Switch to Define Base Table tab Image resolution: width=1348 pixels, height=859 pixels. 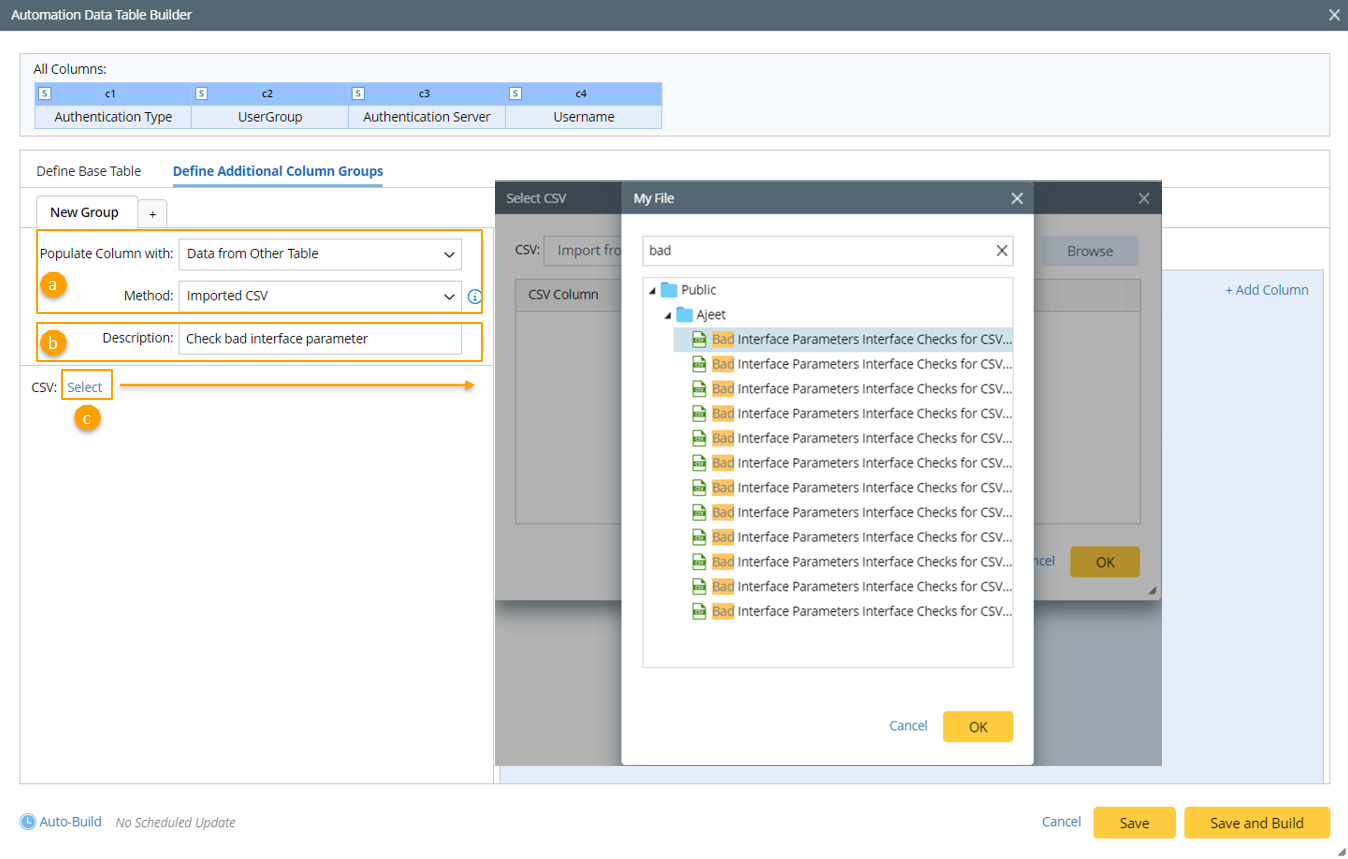[89, 171]
